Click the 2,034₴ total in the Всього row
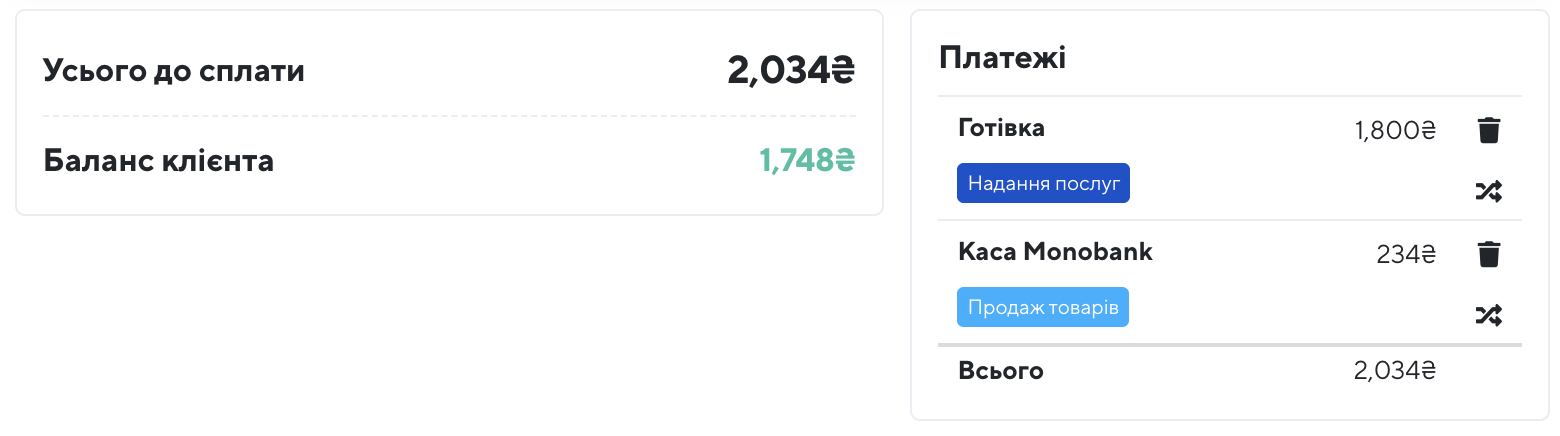This screenshot has width=1560, height=436. pos(1395,371)
